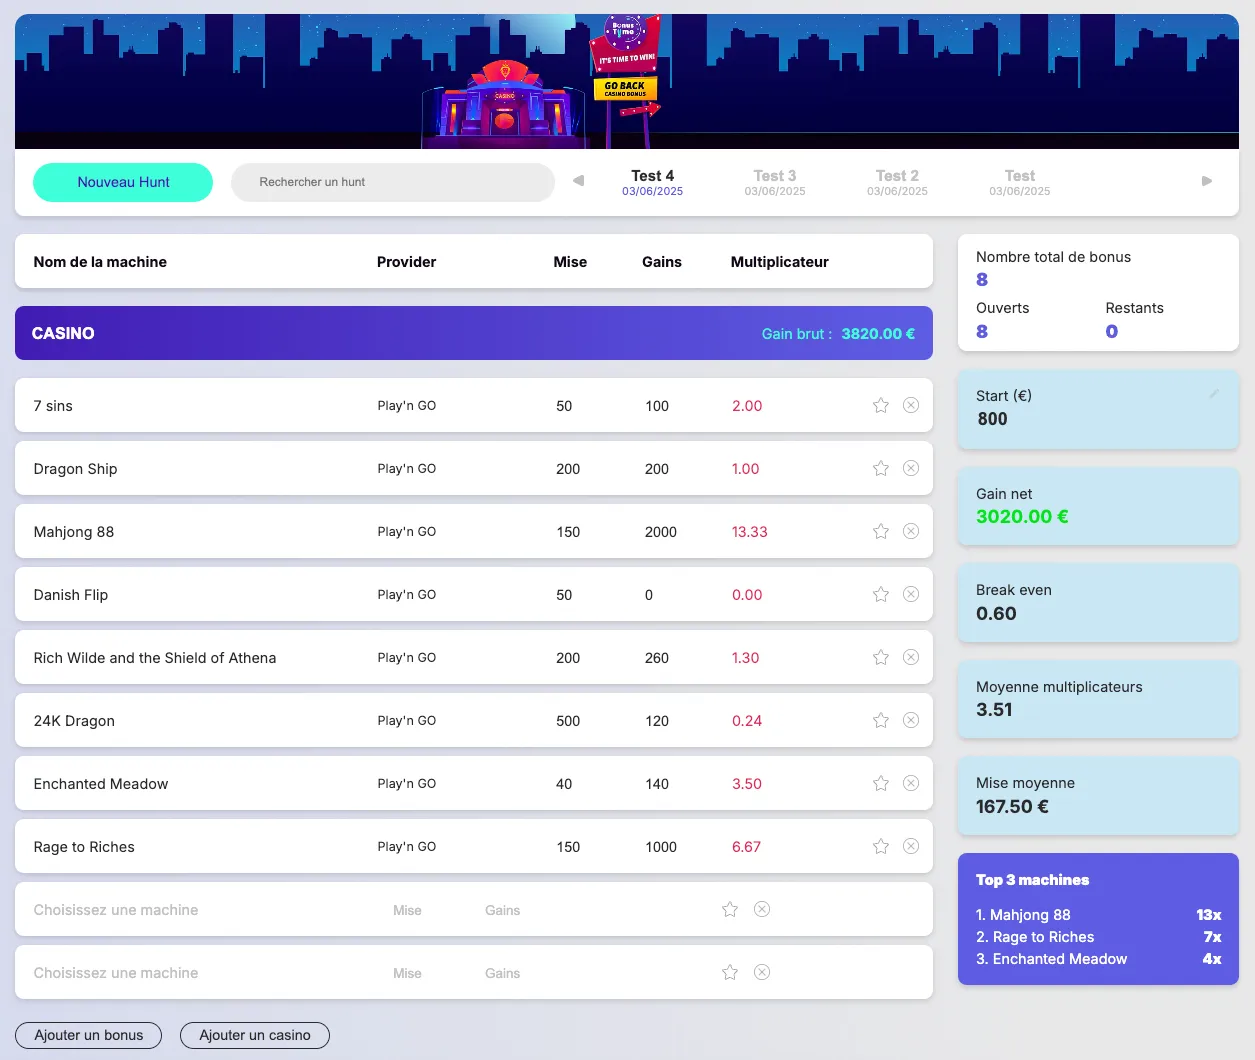Toggle favorite star for Enchanted Meadow
The height and width of the screenshot is (1060, 1255).
[880, 783]
